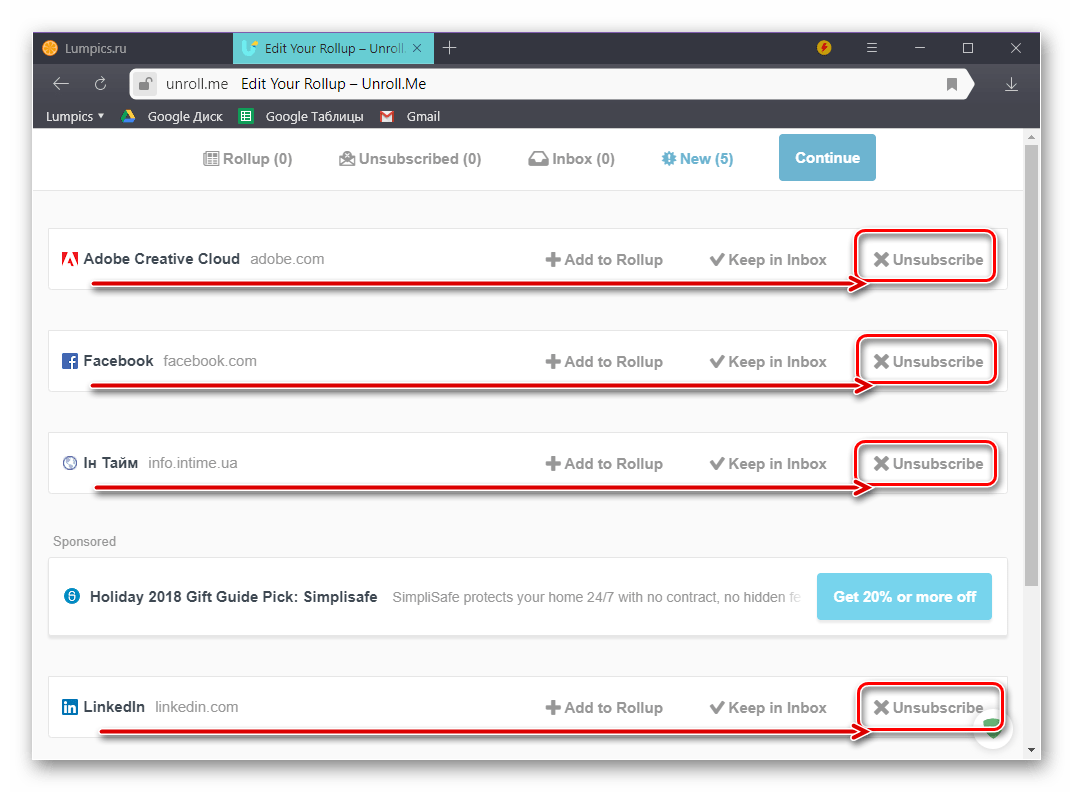The height and width of the screenshot is (792, 1073).
Task: Click the turbo lightning icon
Action: click(824, 48)
